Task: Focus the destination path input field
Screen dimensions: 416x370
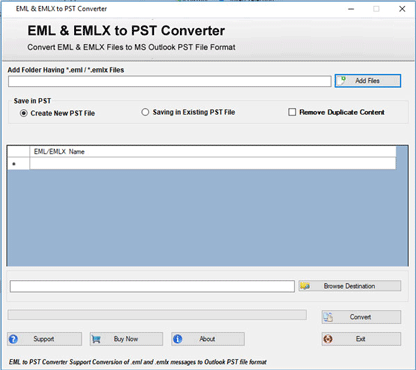Action: (x=152, y=286)
